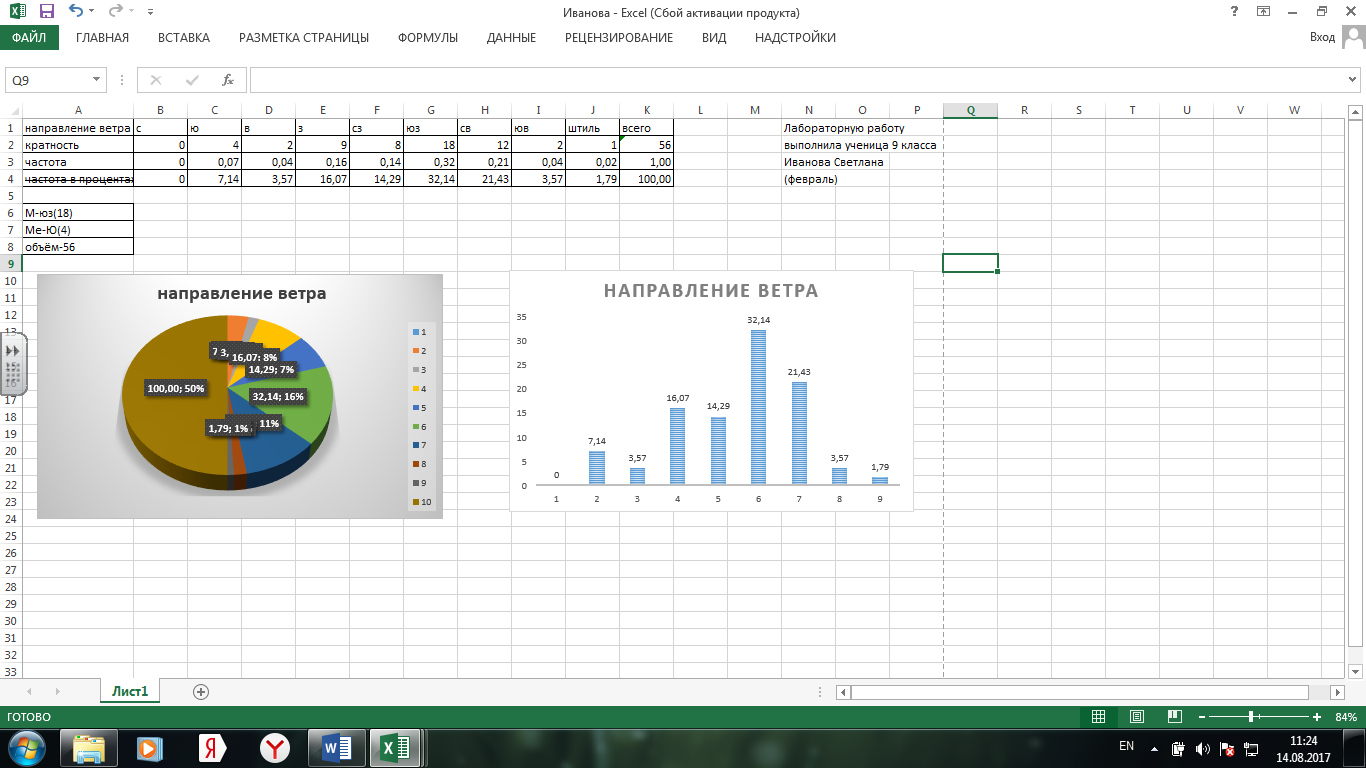Click the Undo arrow icon

(75, 12)
